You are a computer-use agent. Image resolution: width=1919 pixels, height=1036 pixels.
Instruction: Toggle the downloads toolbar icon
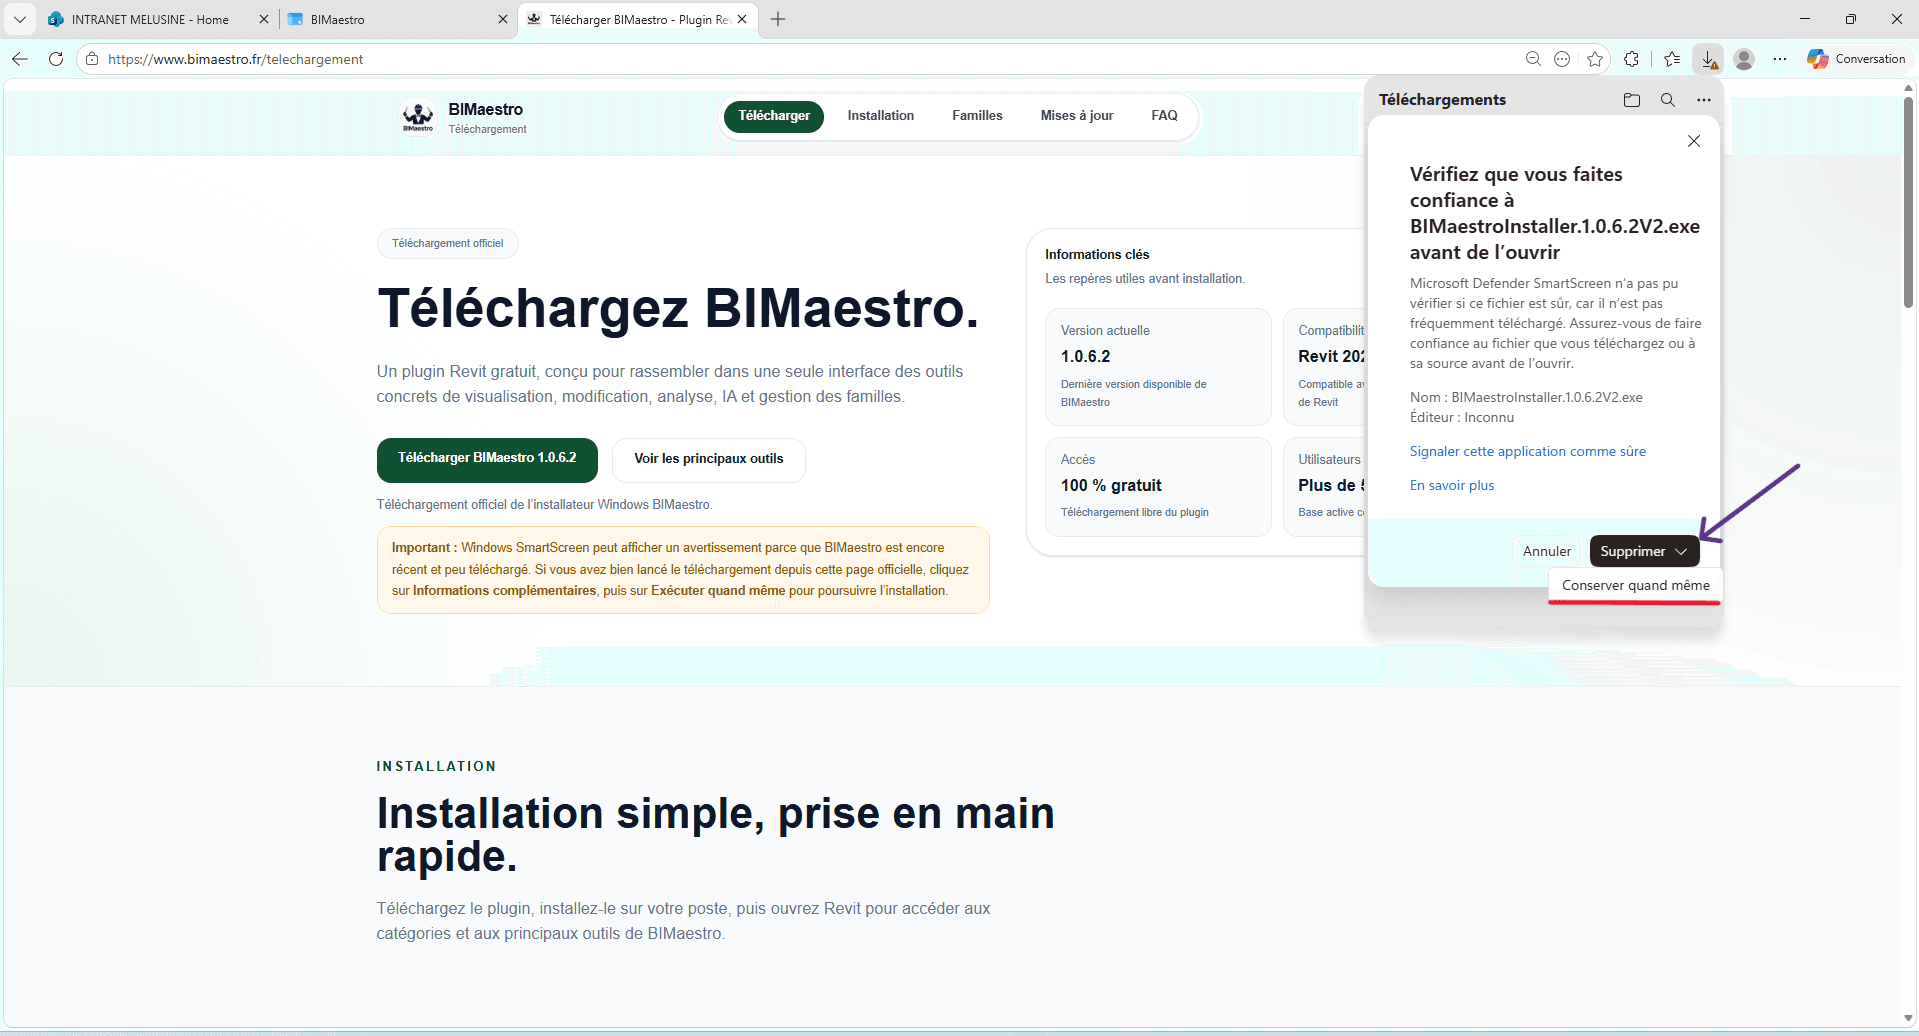point(1709,59)
